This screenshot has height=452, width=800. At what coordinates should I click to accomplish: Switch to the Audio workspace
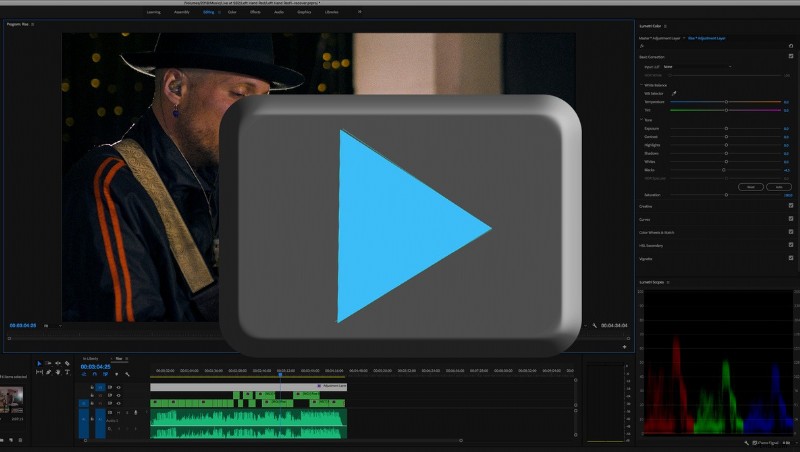tap(279, 12)
